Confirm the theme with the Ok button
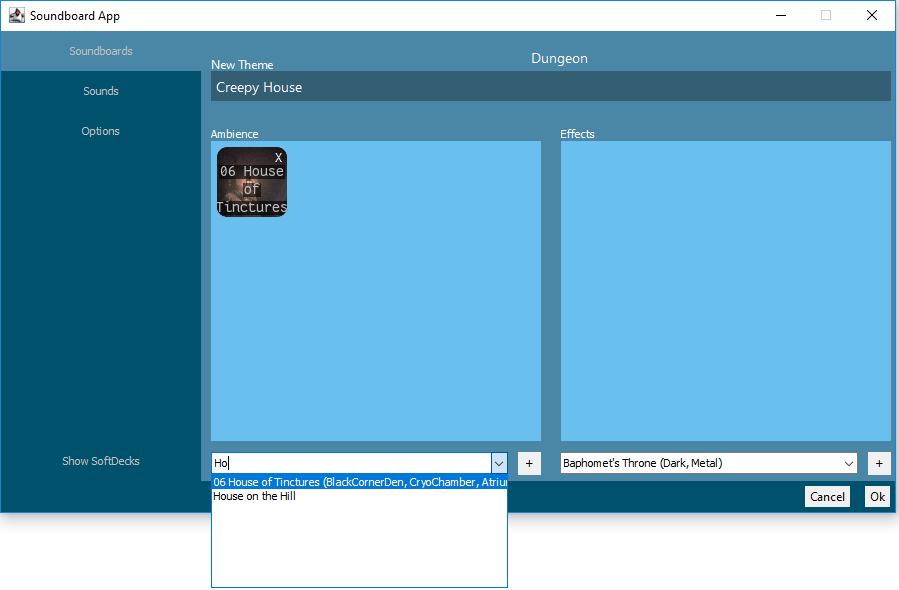899x590 pixels. (877, 496)
